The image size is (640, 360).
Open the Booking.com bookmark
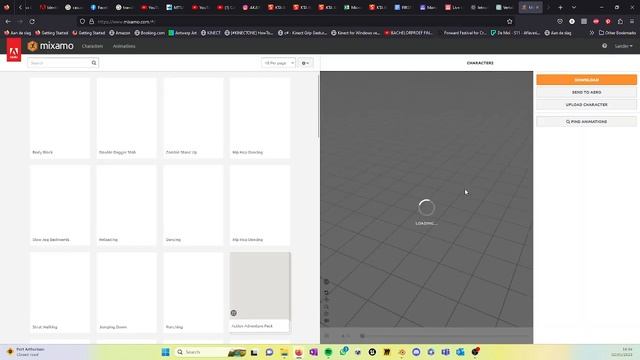(x=149, y=33)
